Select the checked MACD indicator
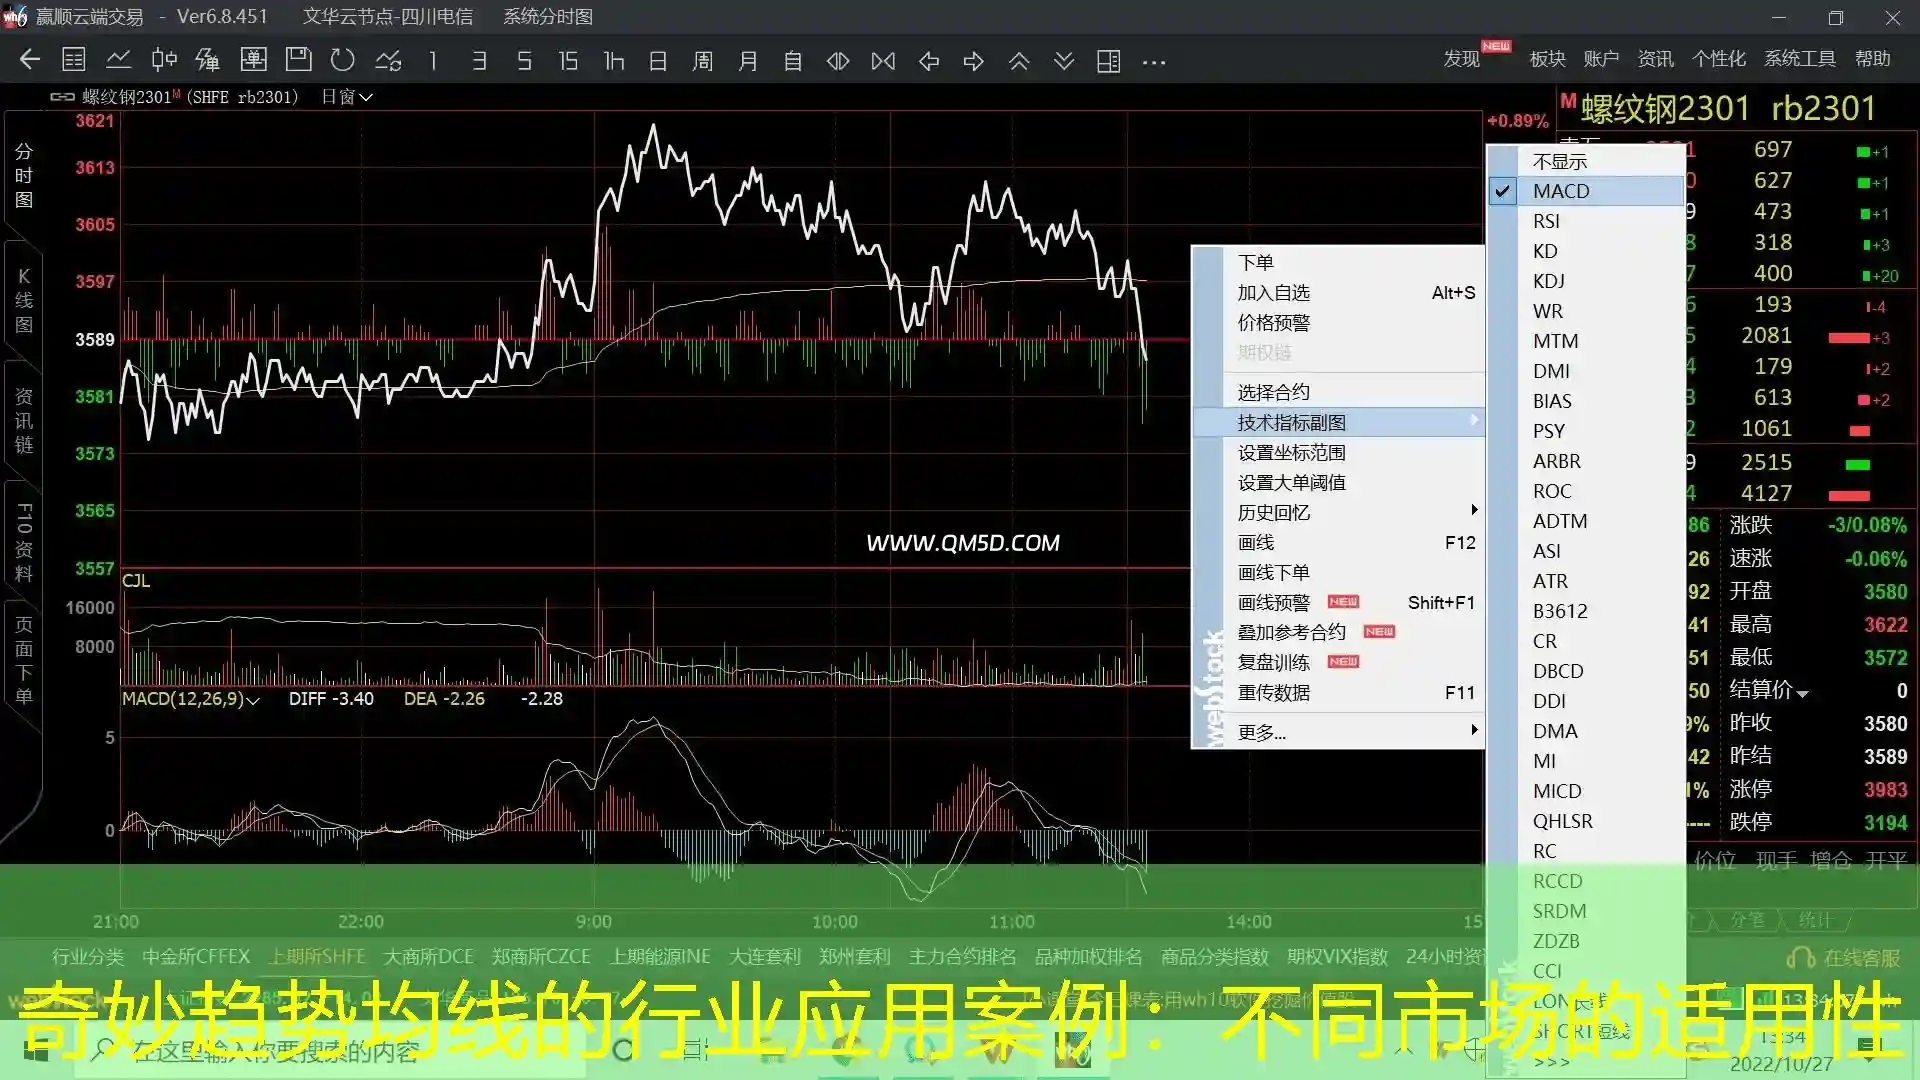This screenshot has height=1080, width=1920. pos(1587,191)
